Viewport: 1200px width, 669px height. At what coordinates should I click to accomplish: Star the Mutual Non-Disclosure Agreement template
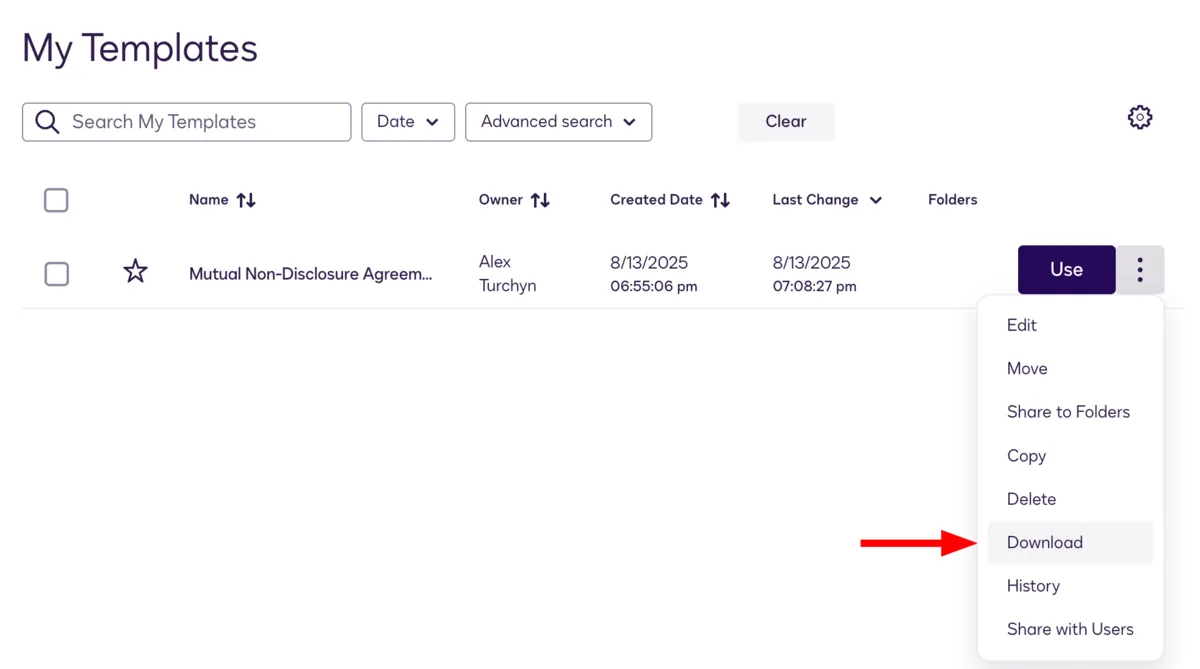point(135,271)
